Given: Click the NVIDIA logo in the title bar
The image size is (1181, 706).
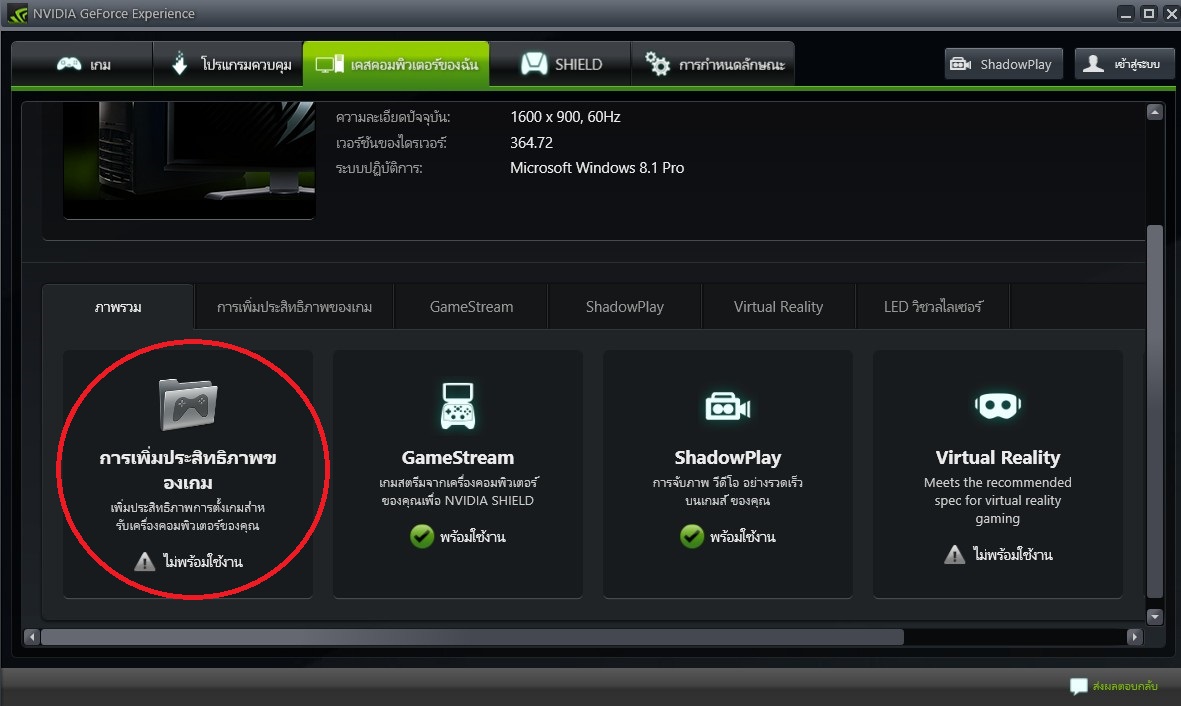Looking at the screenshot, I should click(17, 14).
